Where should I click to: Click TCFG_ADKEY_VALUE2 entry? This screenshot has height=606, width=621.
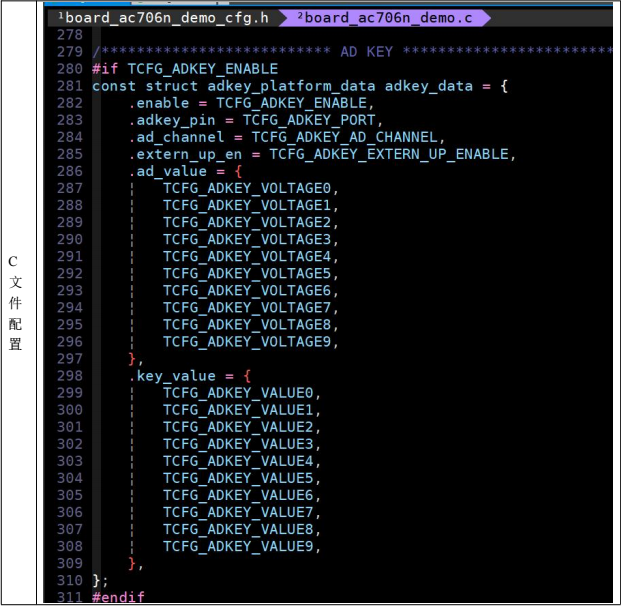(x=238, y=427)
